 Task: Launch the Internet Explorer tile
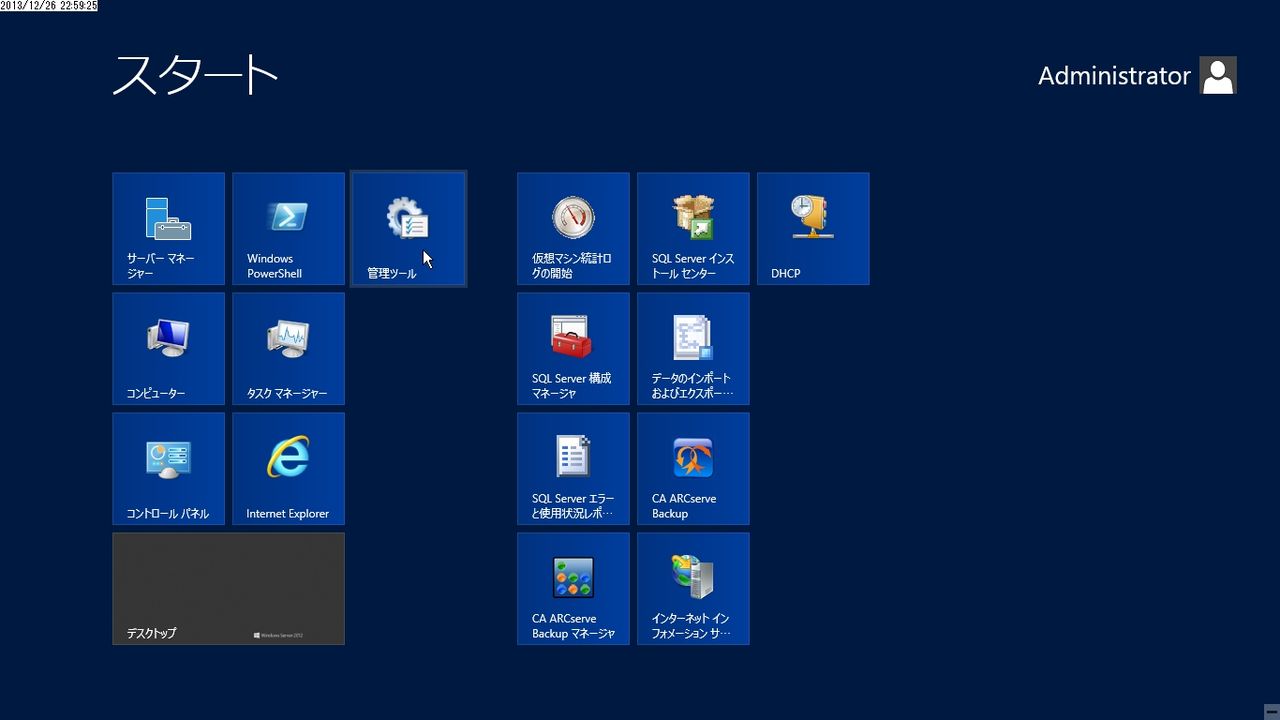289,469
